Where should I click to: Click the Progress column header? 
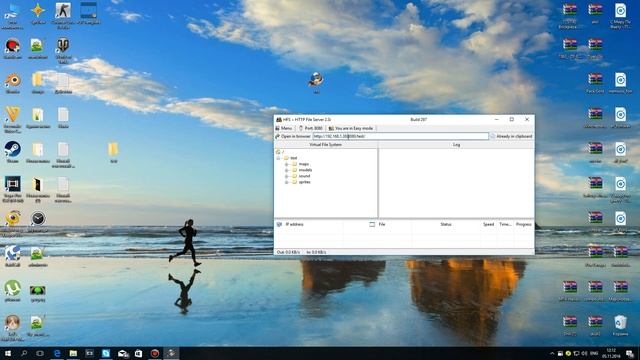pos(523,224)
